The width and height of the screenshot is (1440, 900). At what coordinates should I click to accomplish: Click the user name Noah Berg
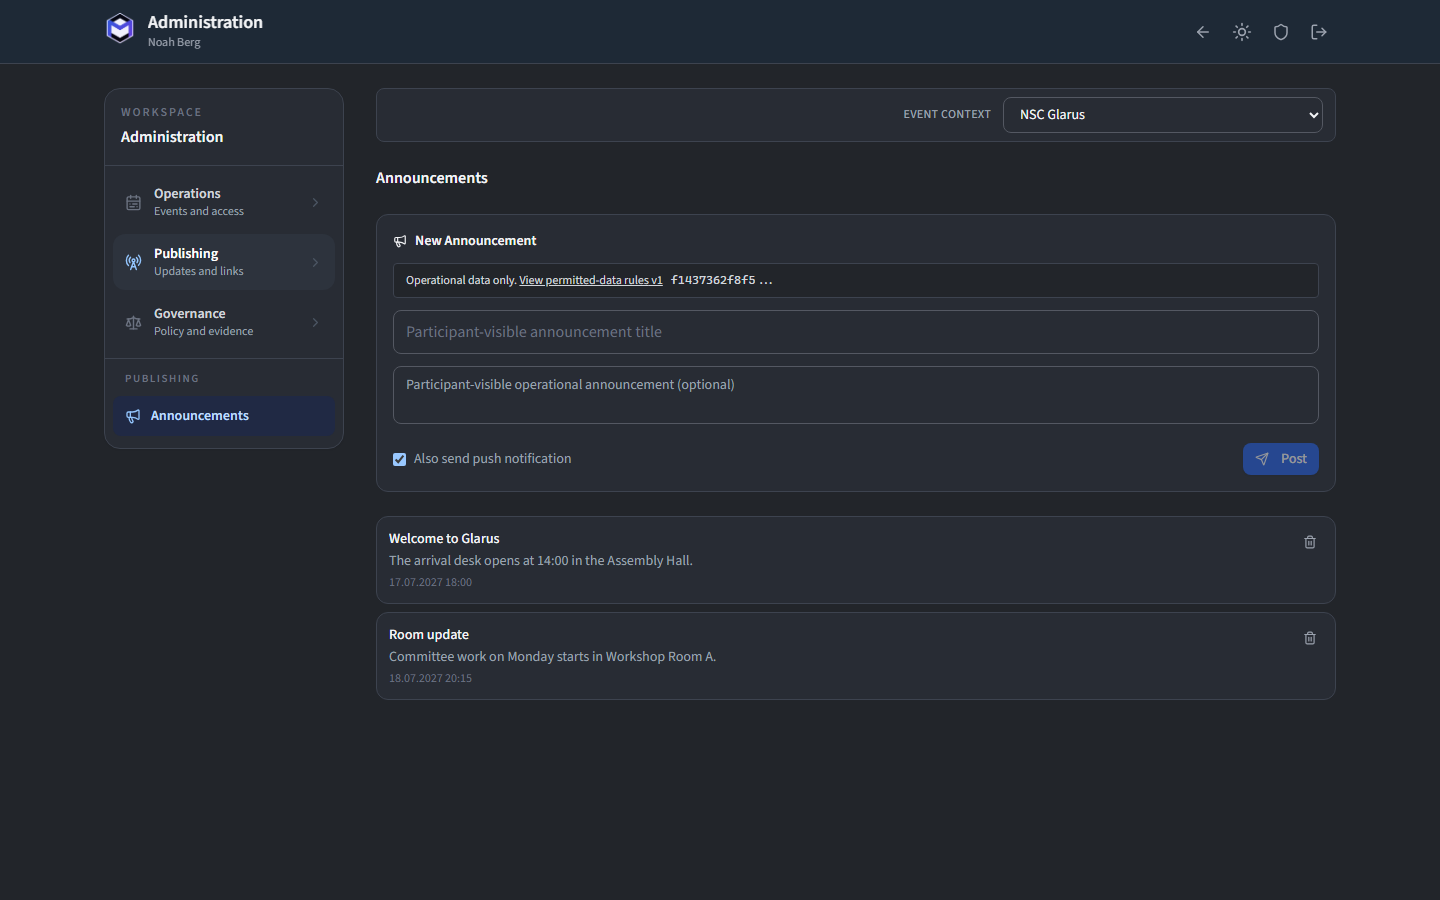pyautogui.click(x=174, y=42)
